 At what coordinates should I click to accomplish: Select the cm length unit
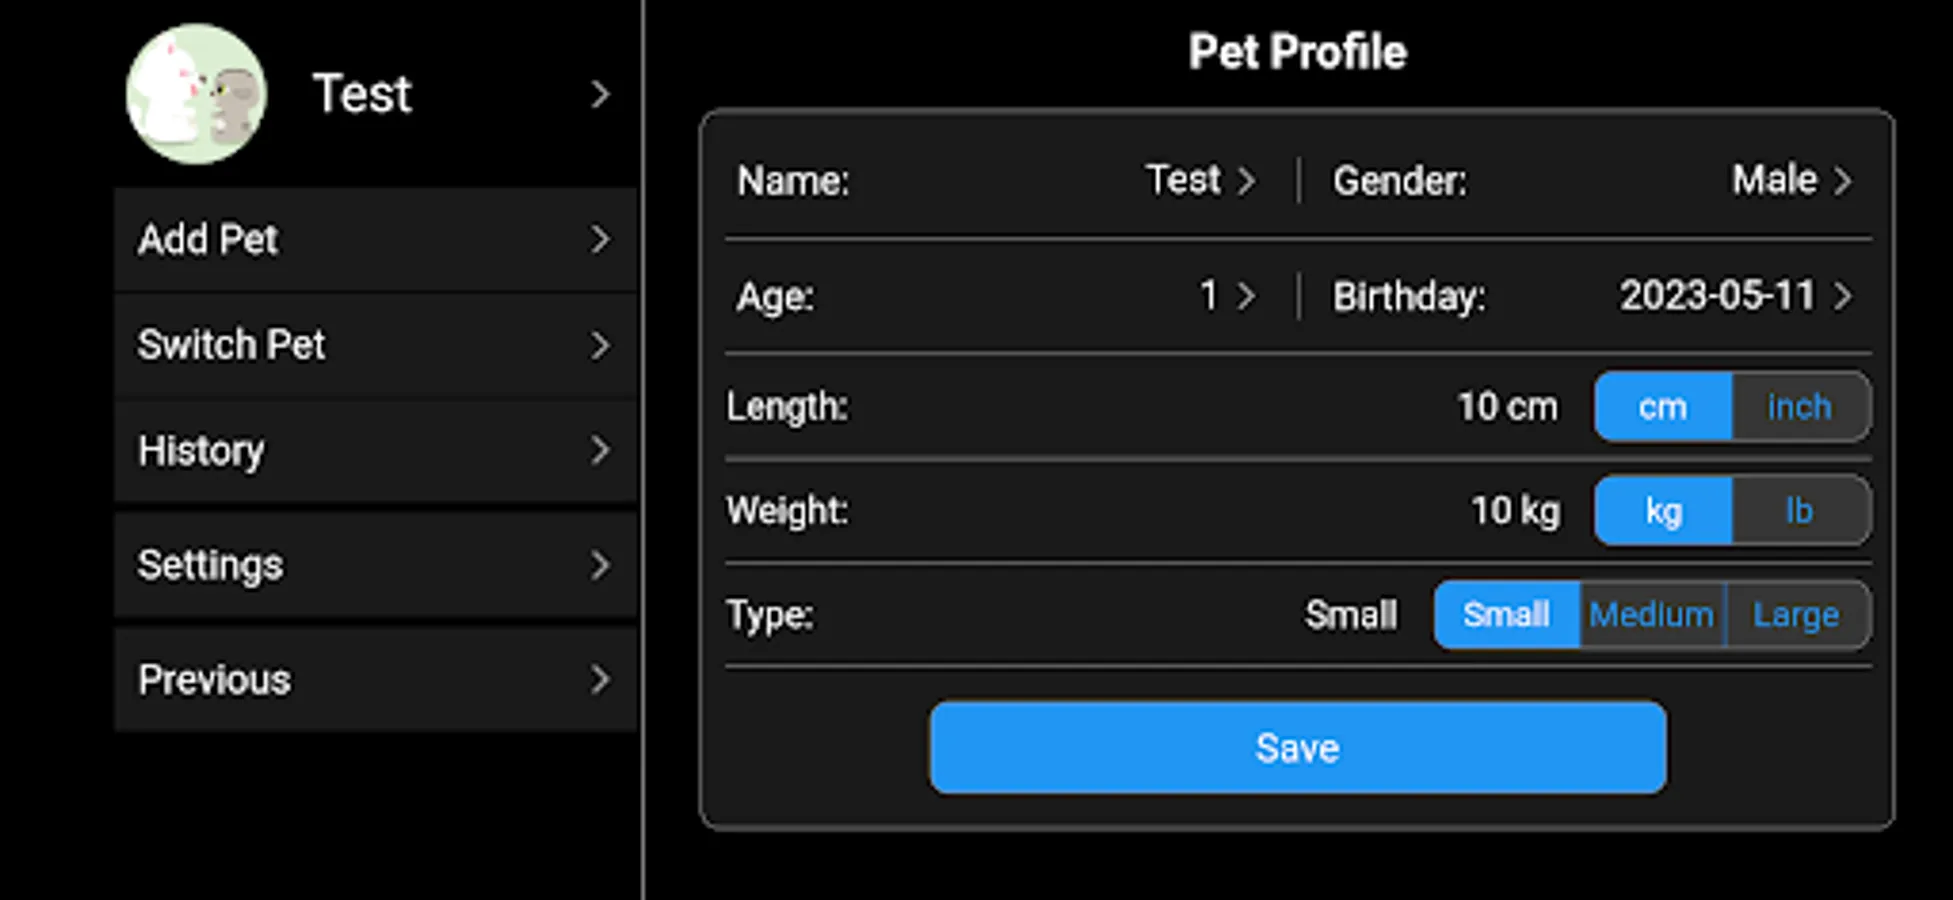coord(1663,407)
